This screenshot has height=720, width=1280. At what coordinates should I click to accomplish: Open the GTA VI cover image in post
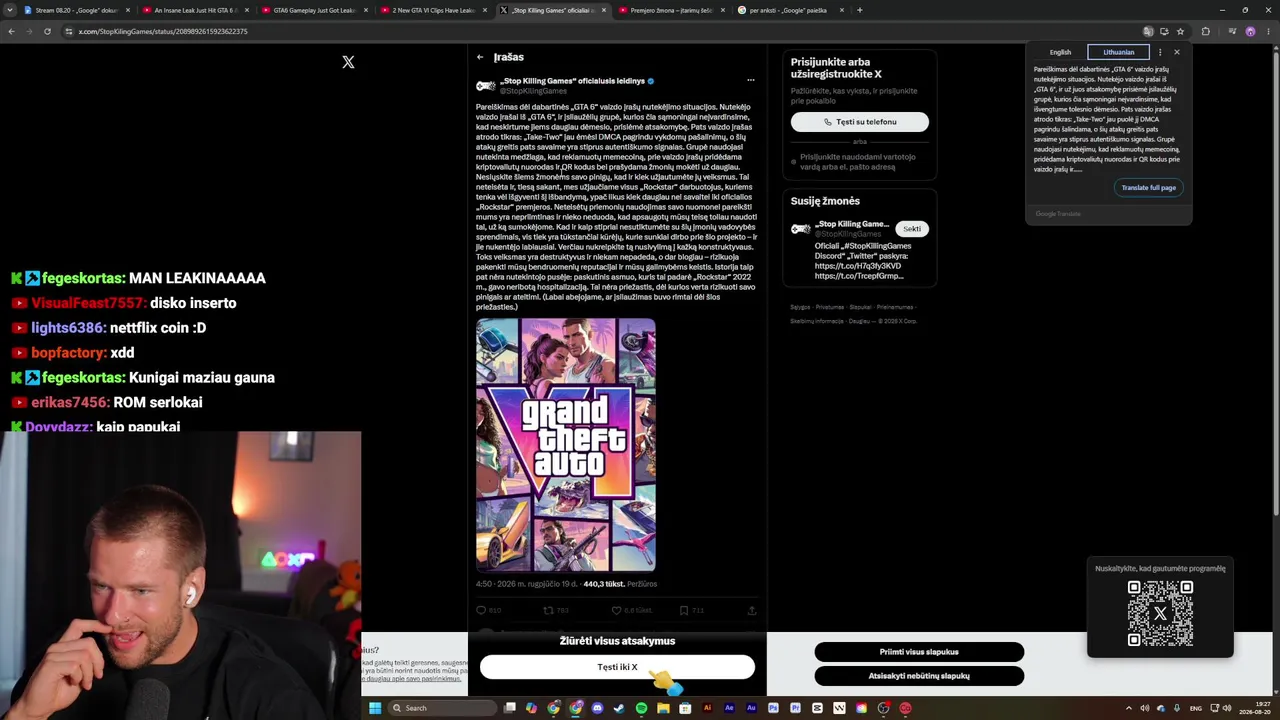click(565, 445)
